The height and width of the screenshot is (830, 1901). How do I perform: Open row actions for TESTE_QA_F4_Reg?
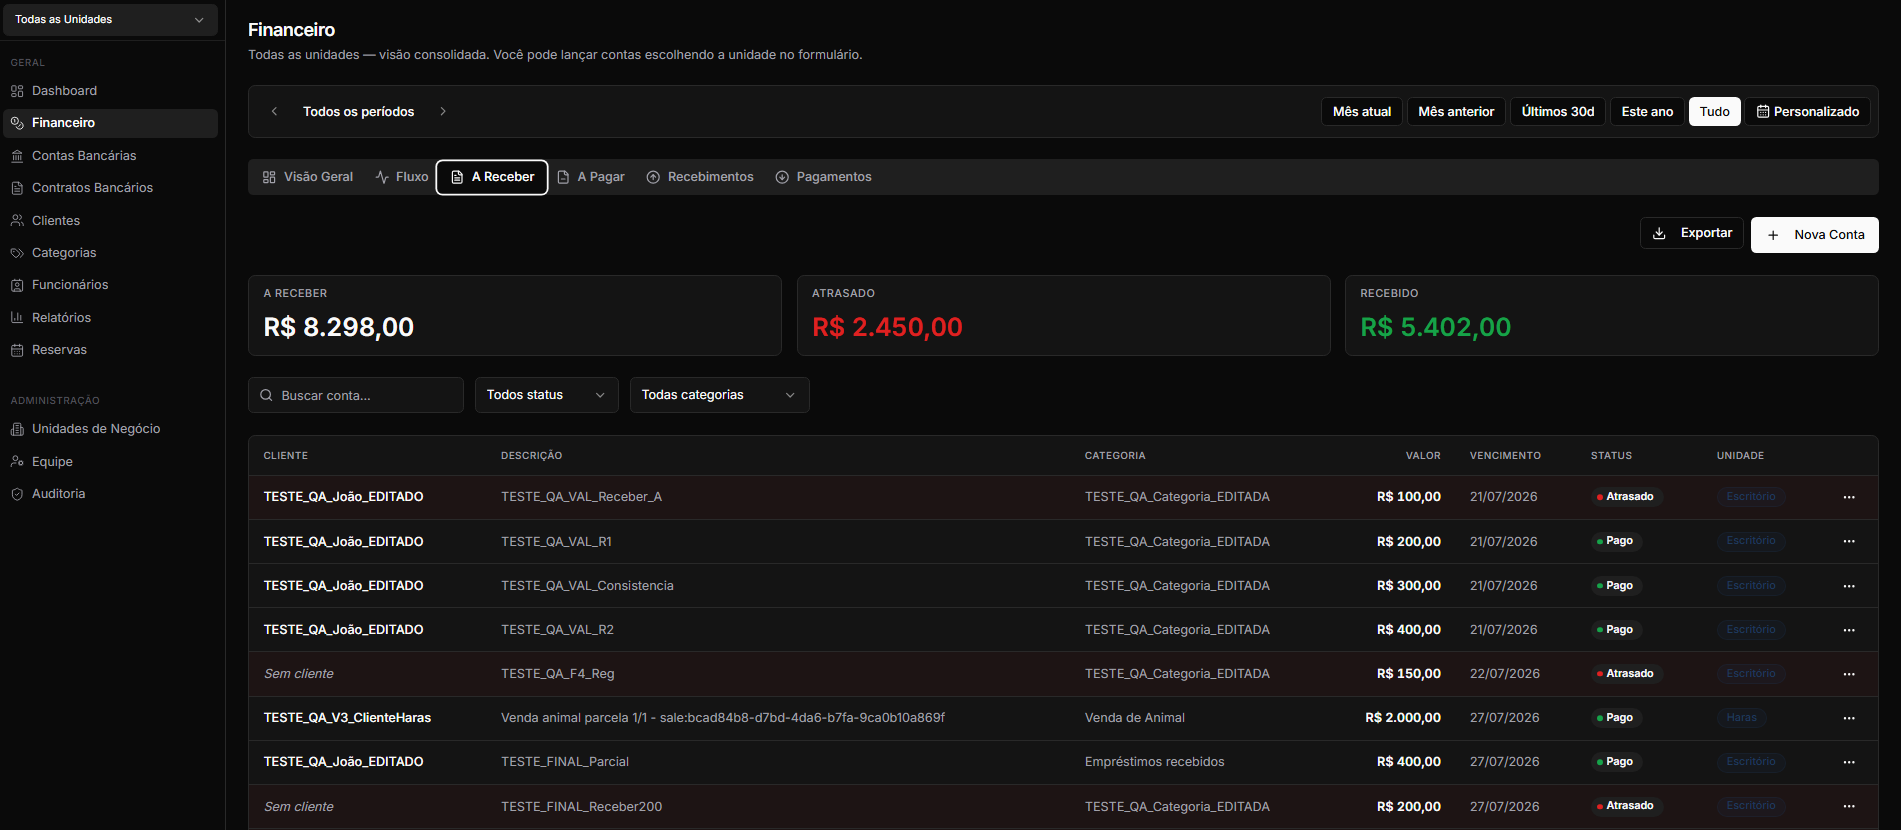[x=1849, y=674]
